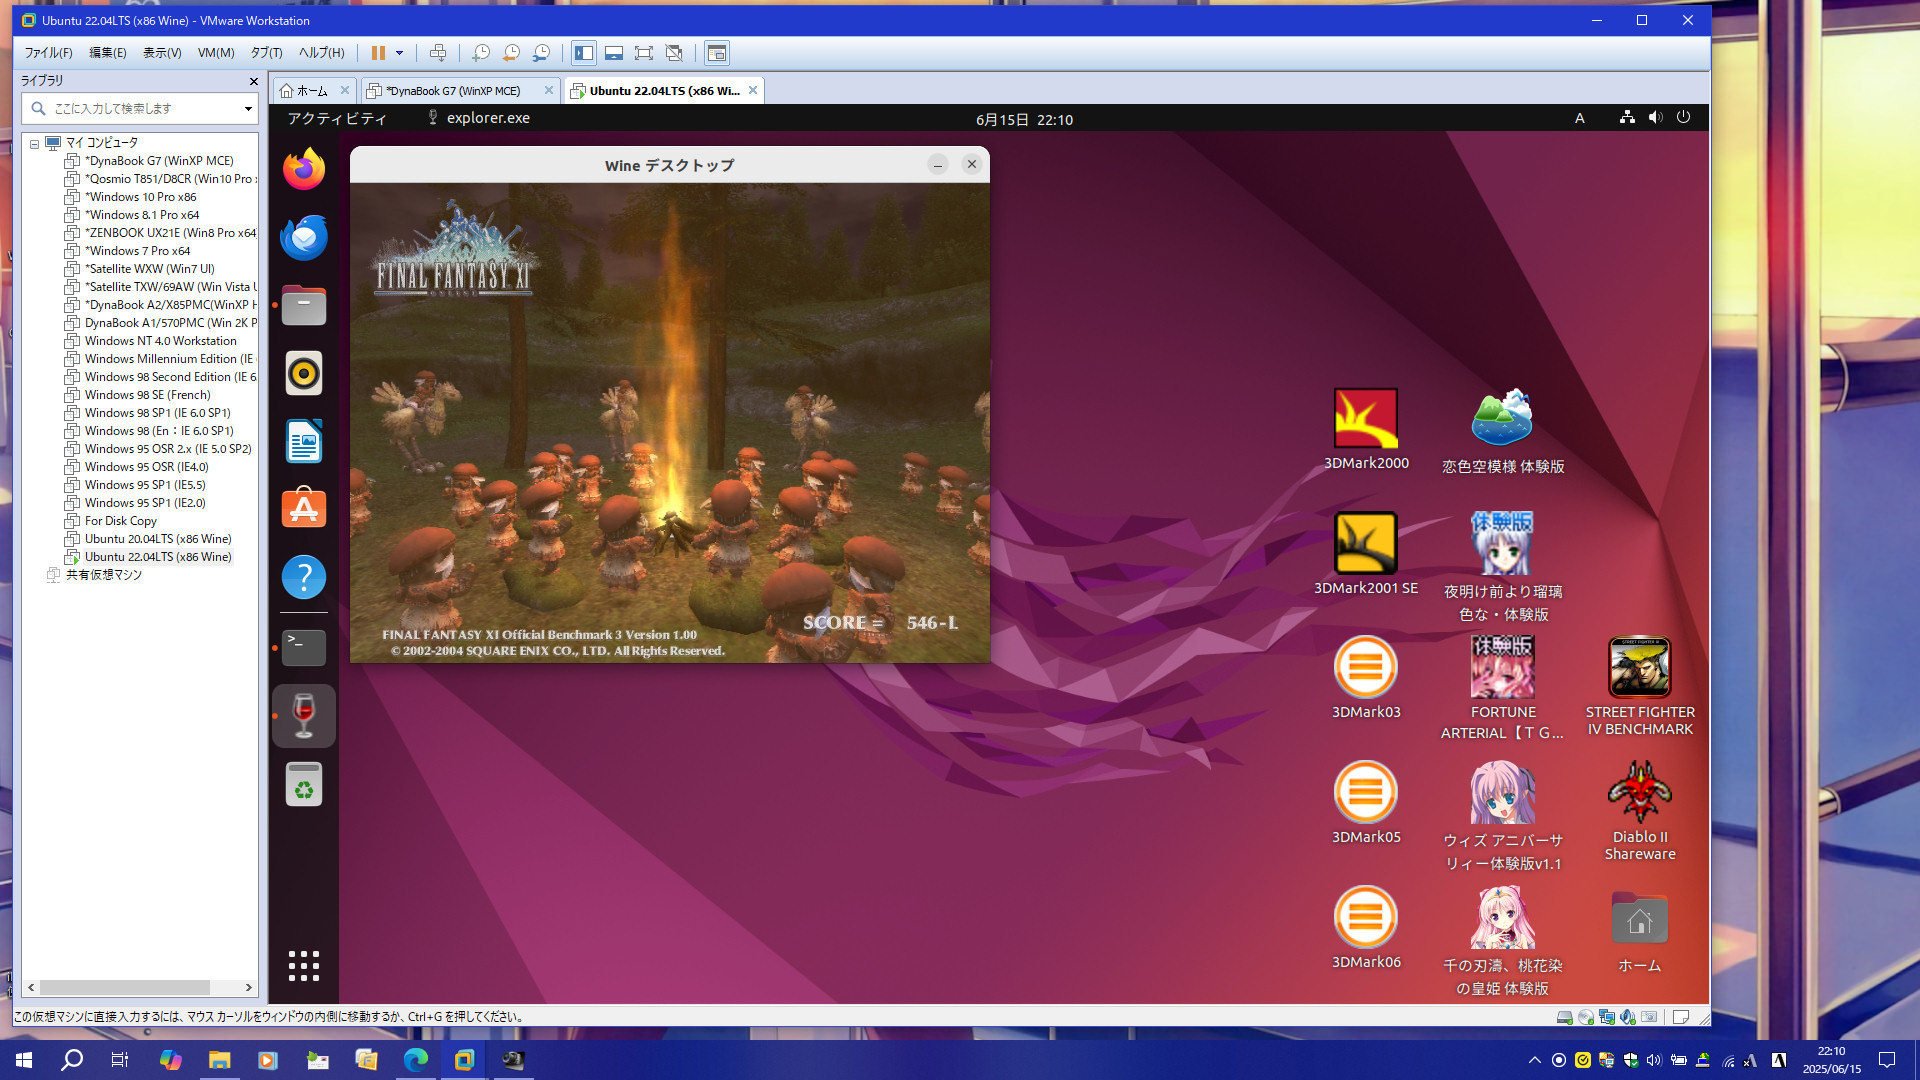The image size is (1920, 1080).
Task: Click the 恋色空模様 体験版 desktop icon
Action: point(1503,432)
